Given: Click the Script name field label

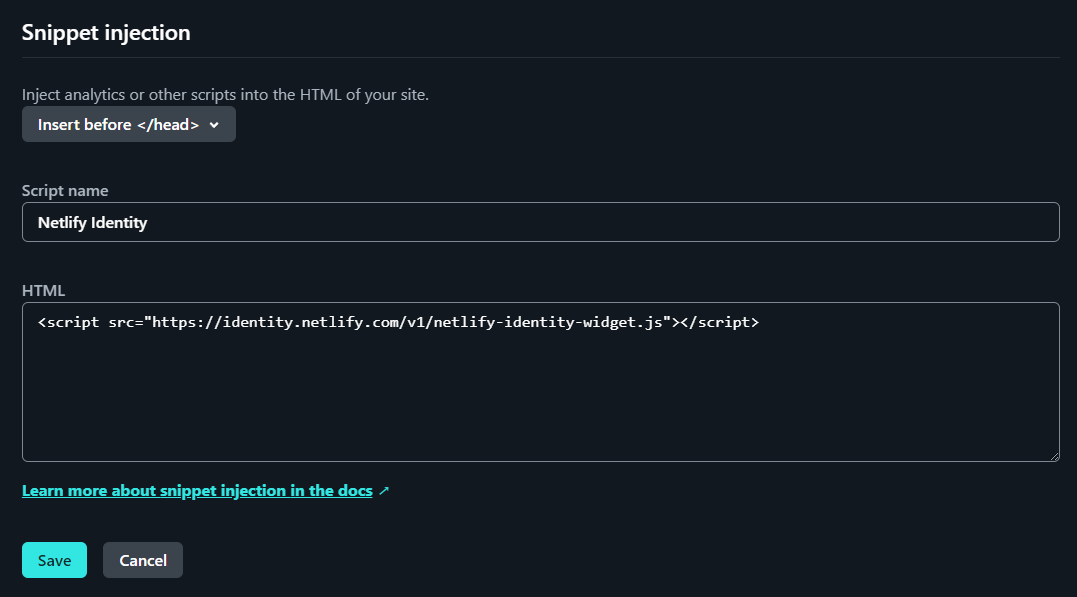Looking at the screenshot, I should pos(65,190).
